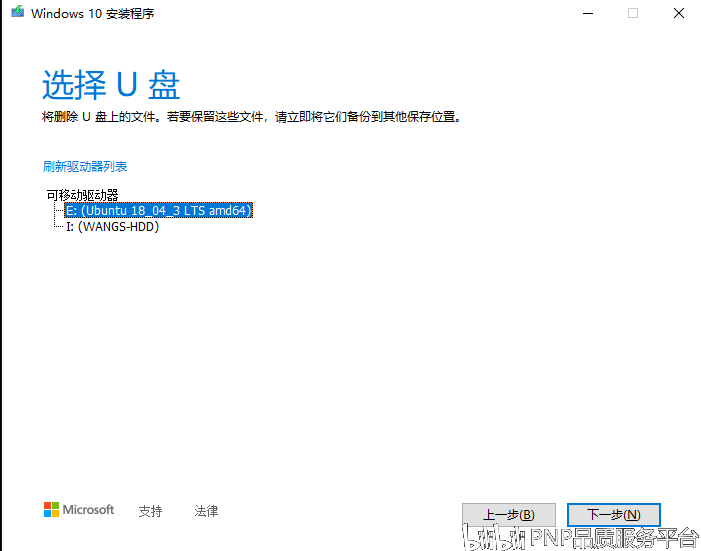Viewport: 701px width, 551px height.
Task: Proceed with 下一步(N) button
Action: pyautogui.click(x=613, y=515)
